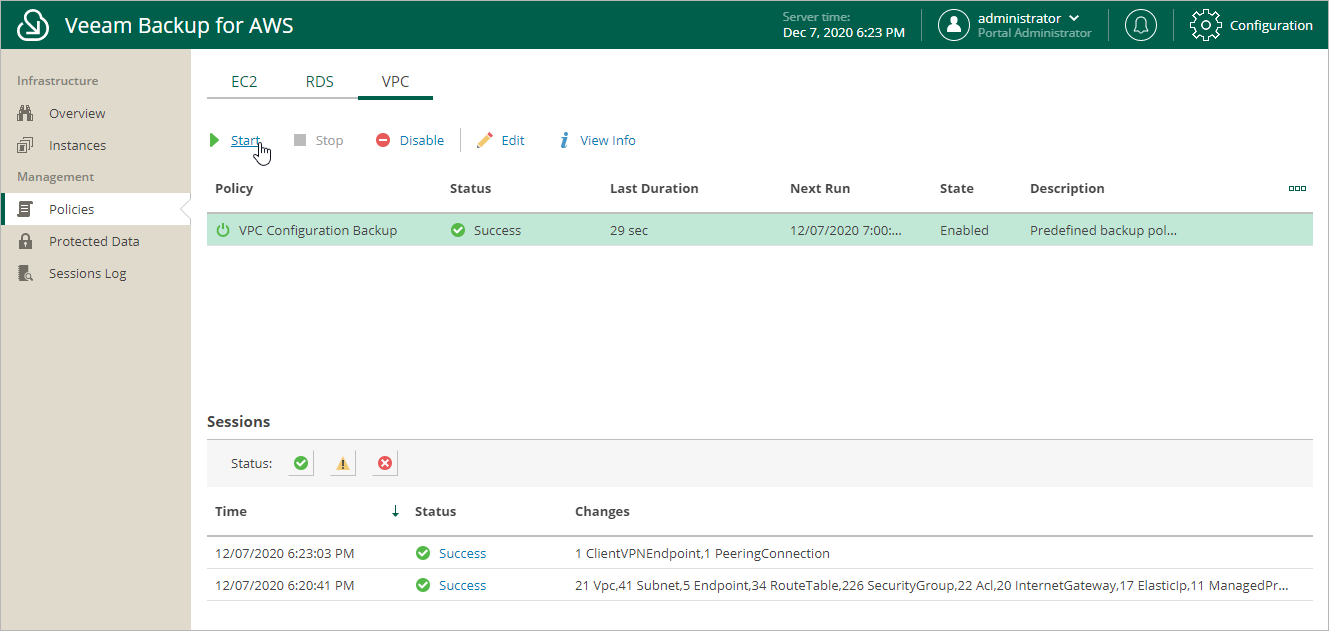1329x631 pixels.
Task: Click the View Info link
Action: coord(608,141)
